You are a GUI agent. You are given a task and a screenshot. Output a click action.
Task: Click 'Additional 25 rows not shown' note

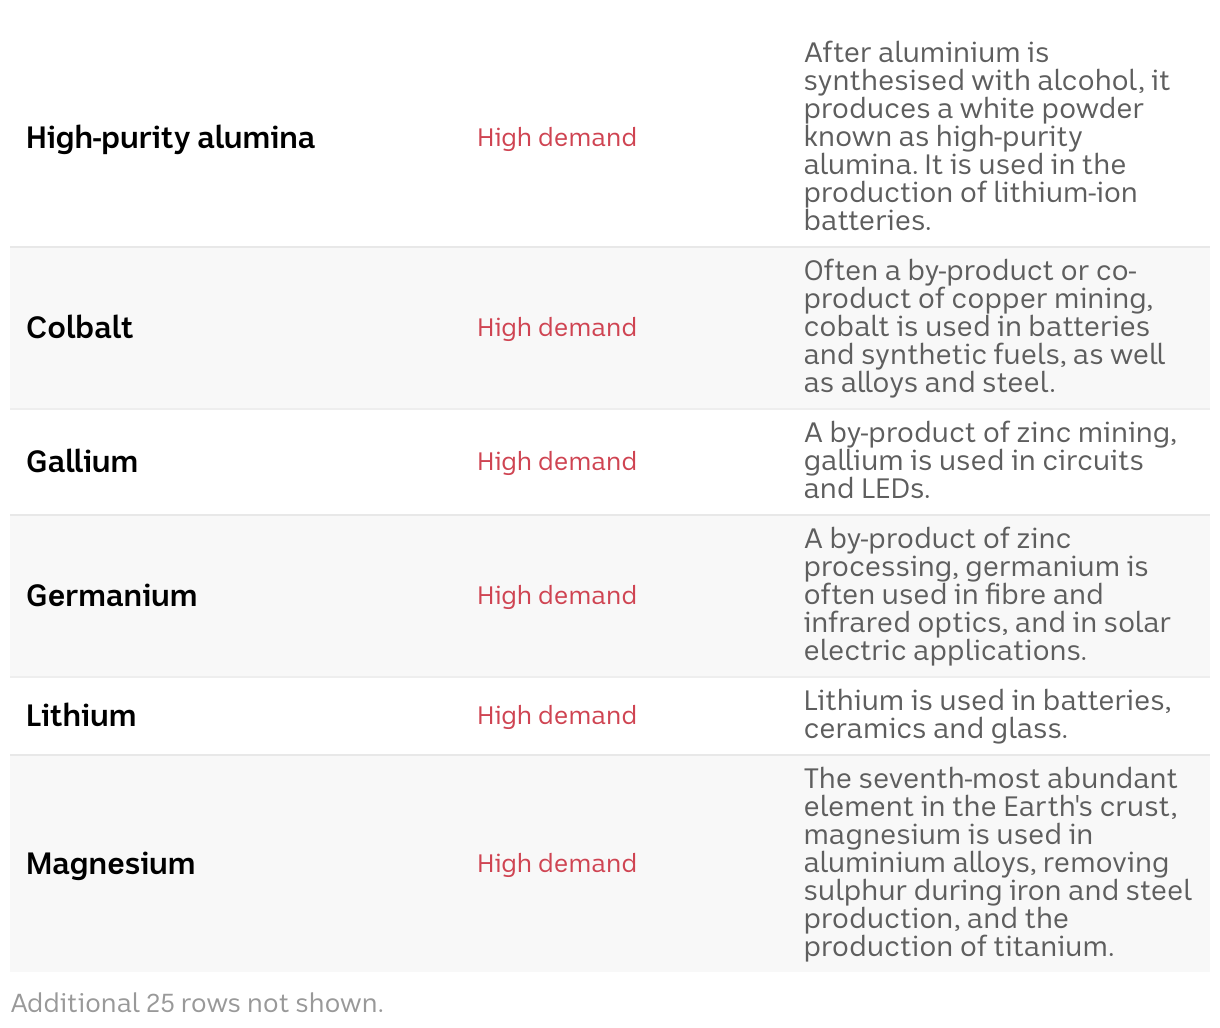(197, 1003)
